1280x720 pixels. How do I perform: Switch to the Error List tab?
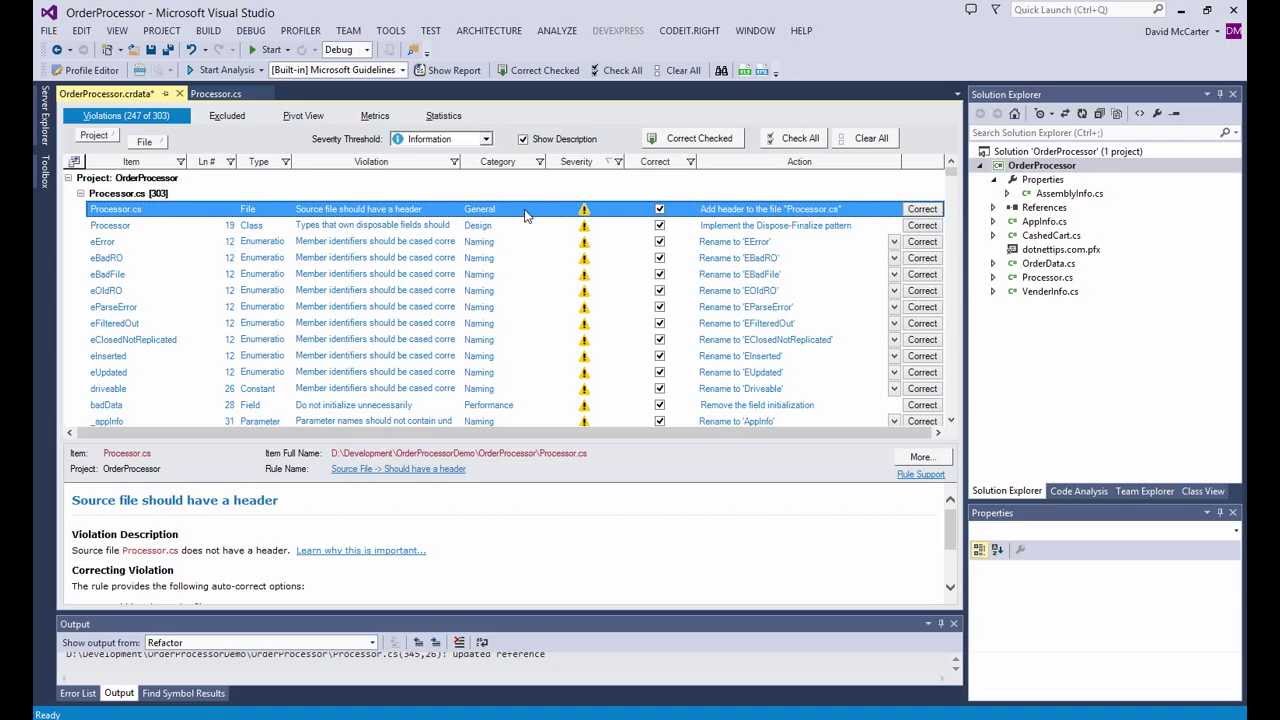click(x=78, y=693)
